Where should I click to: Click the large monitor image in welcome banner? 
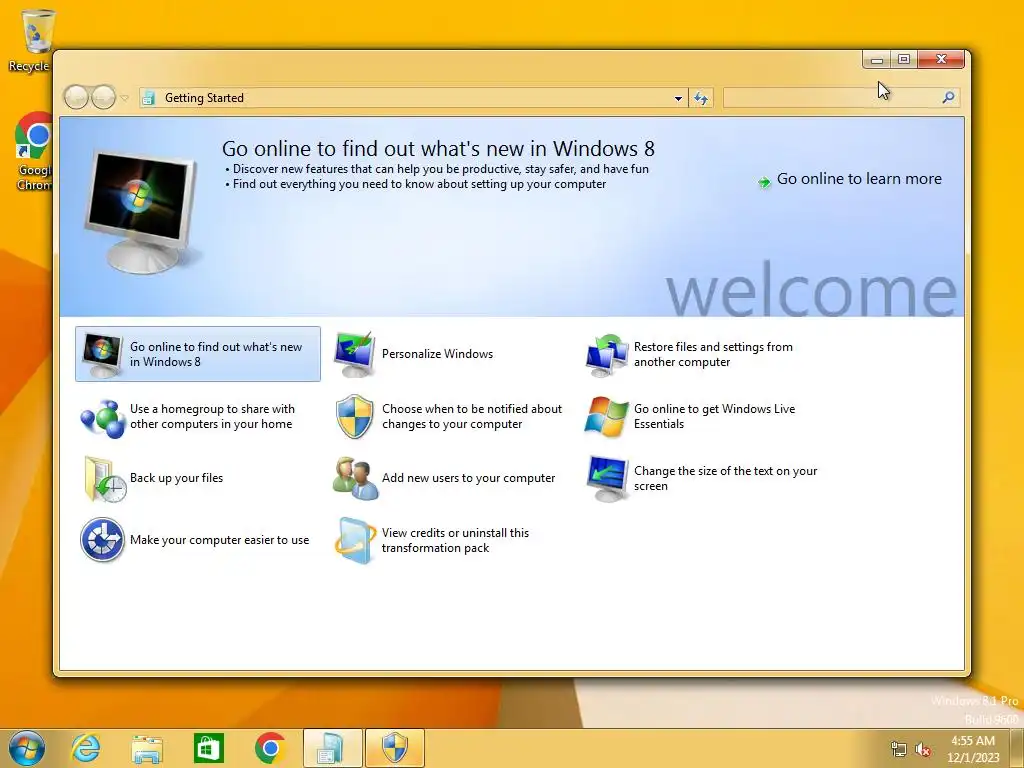point(141,211)
